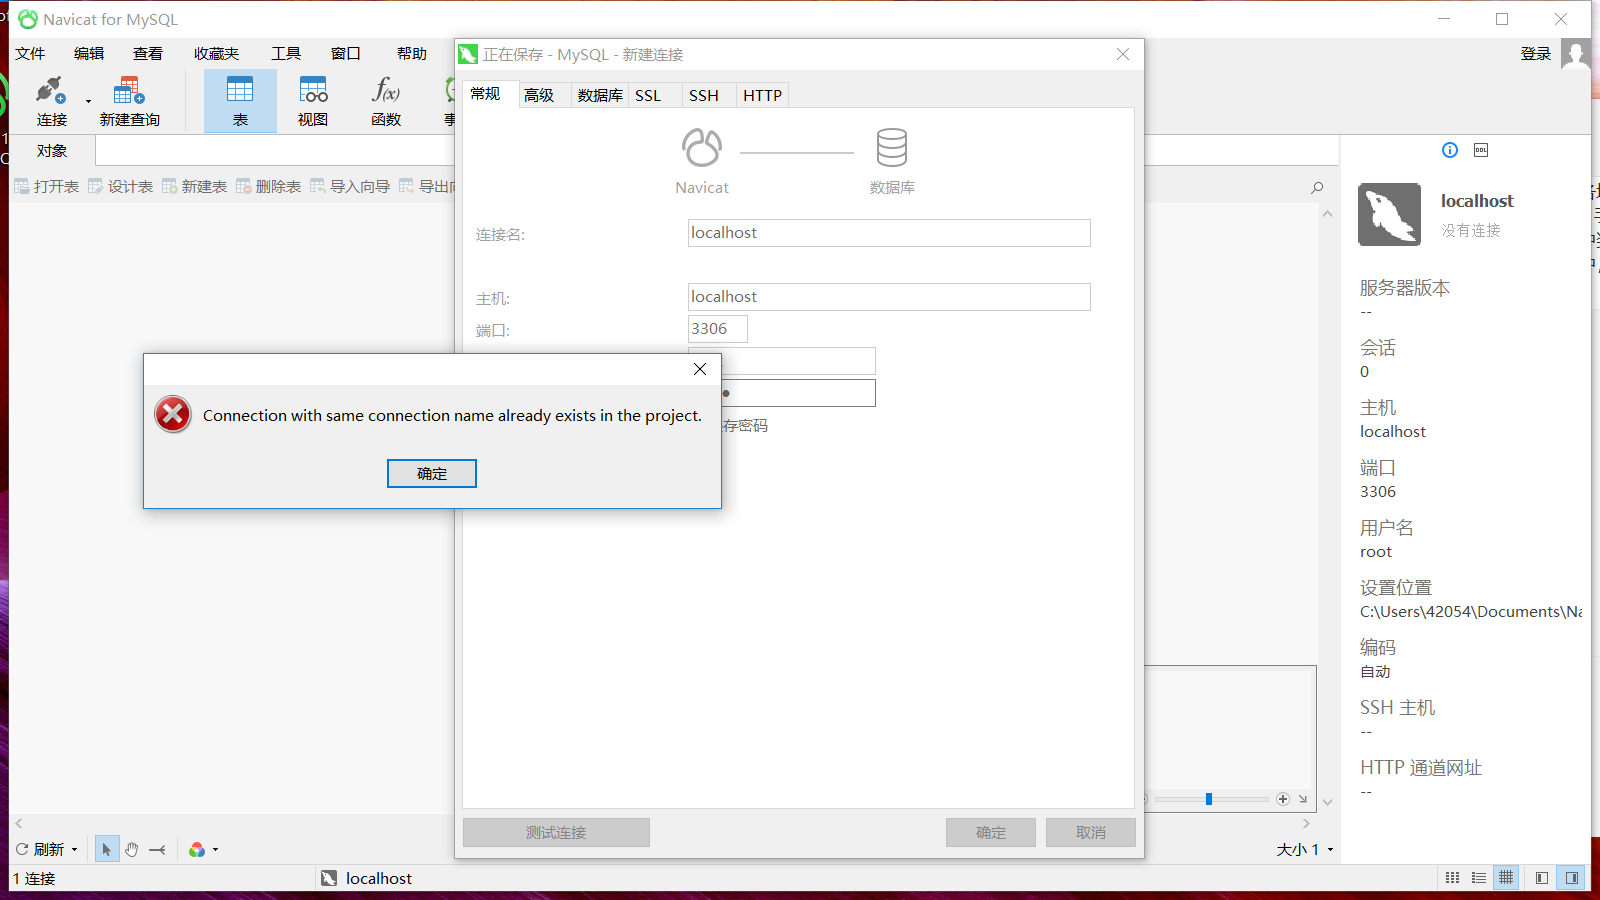Open the 查看 menu
The image size is (1600, 900).
pos(148,54)
